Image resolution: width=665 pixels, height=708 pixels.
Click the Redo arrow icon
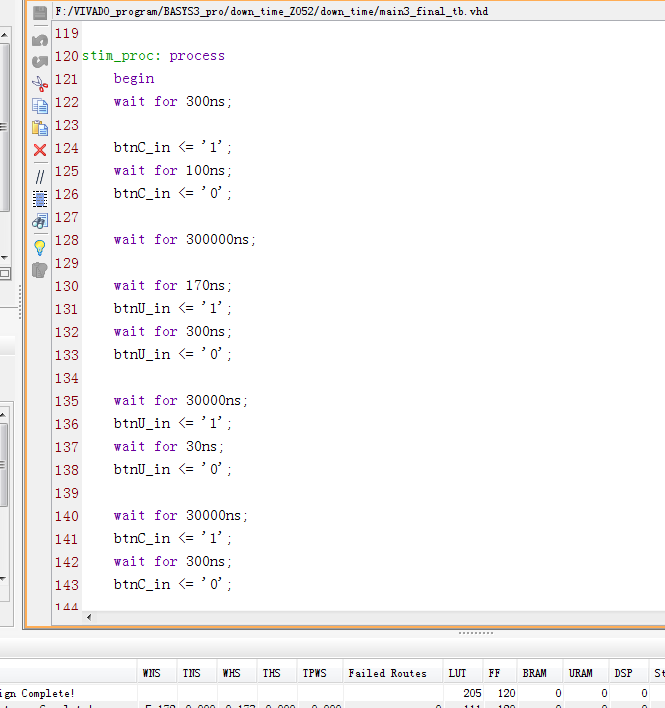(40, 62)
